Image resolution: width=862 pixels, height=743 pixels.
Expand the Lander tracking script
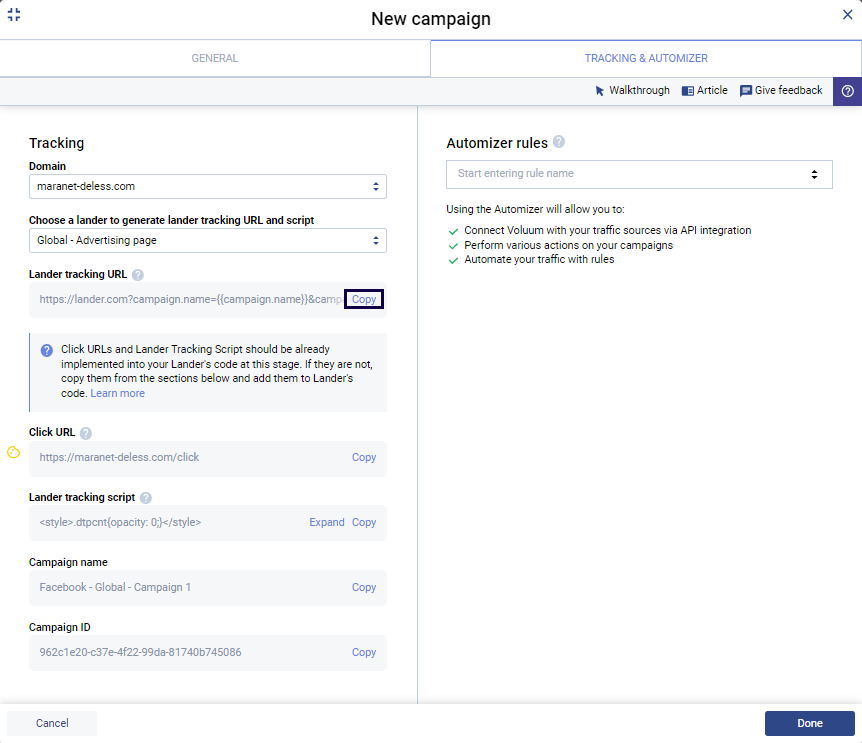pyautogui.click(x=327, y=522)
